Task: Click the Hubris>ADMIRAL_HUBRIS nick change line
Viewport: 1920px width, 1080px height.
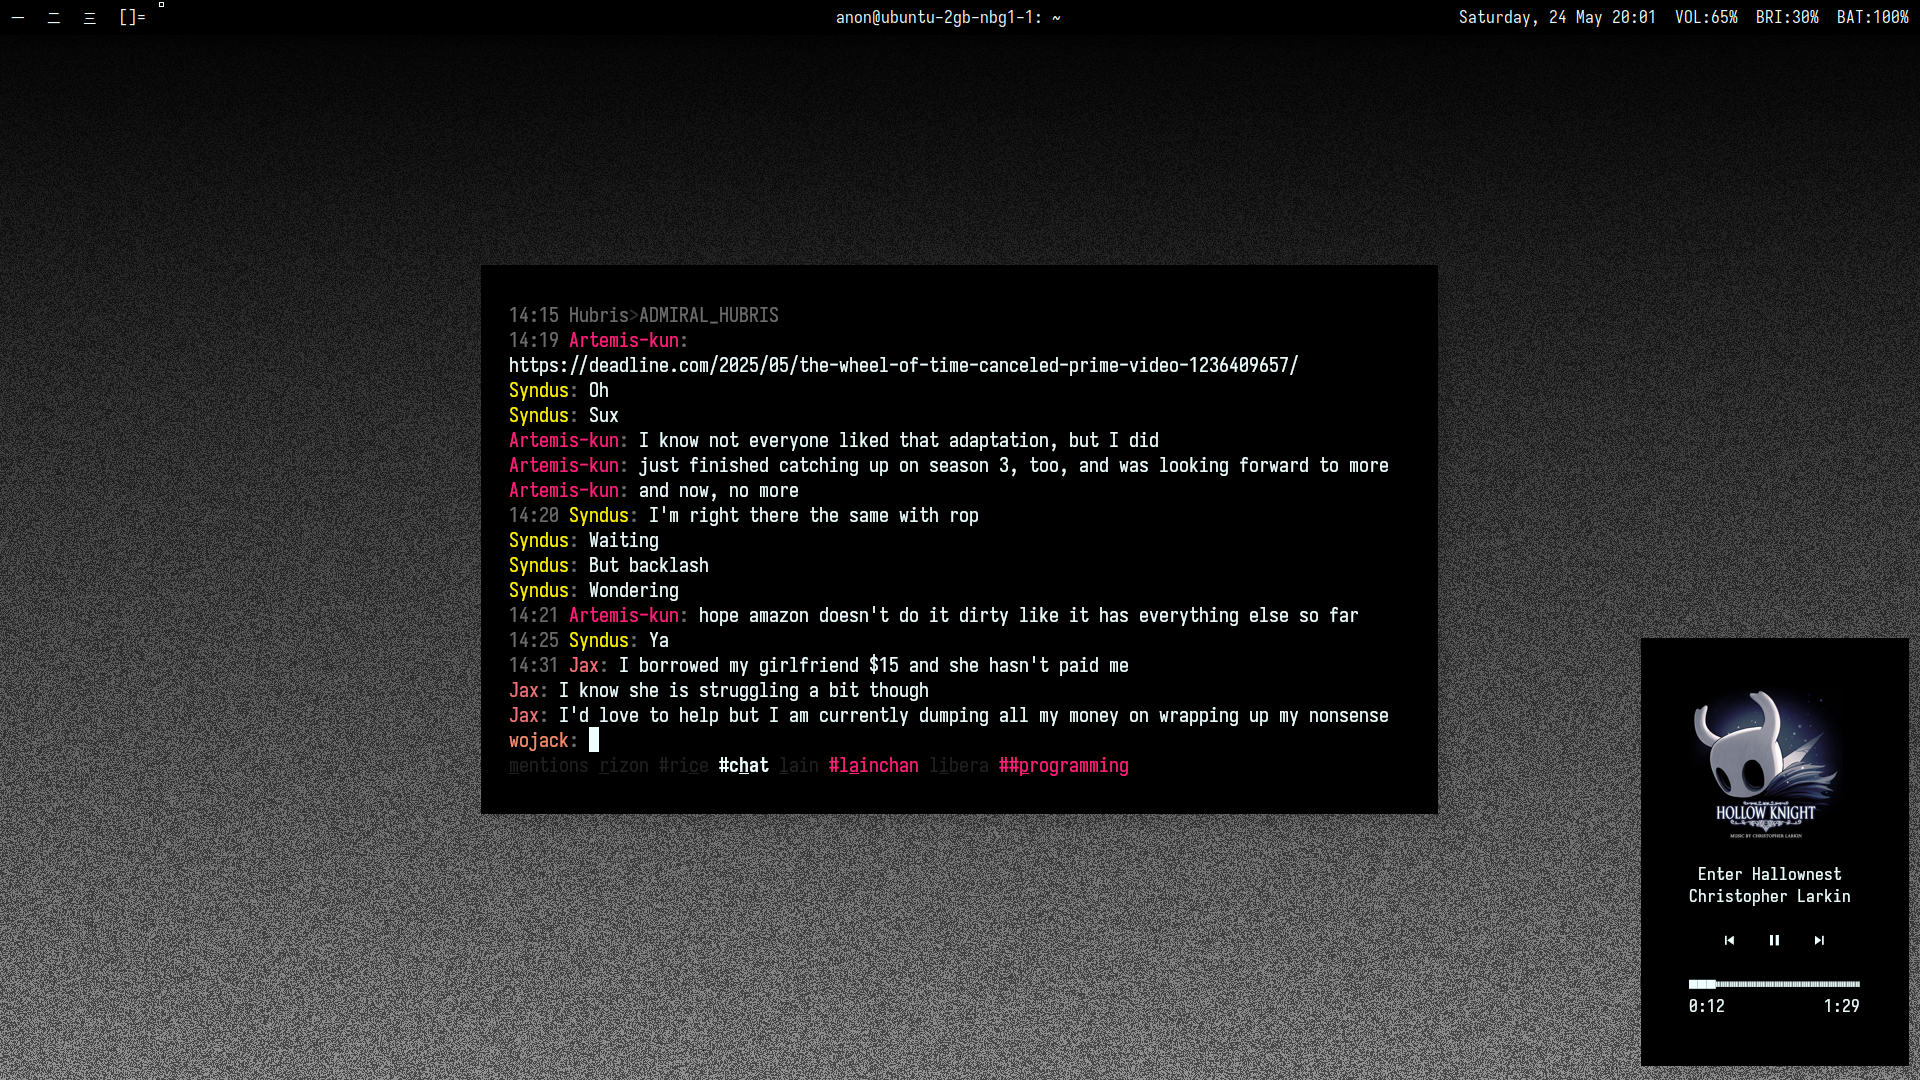Action: point(643,315)
